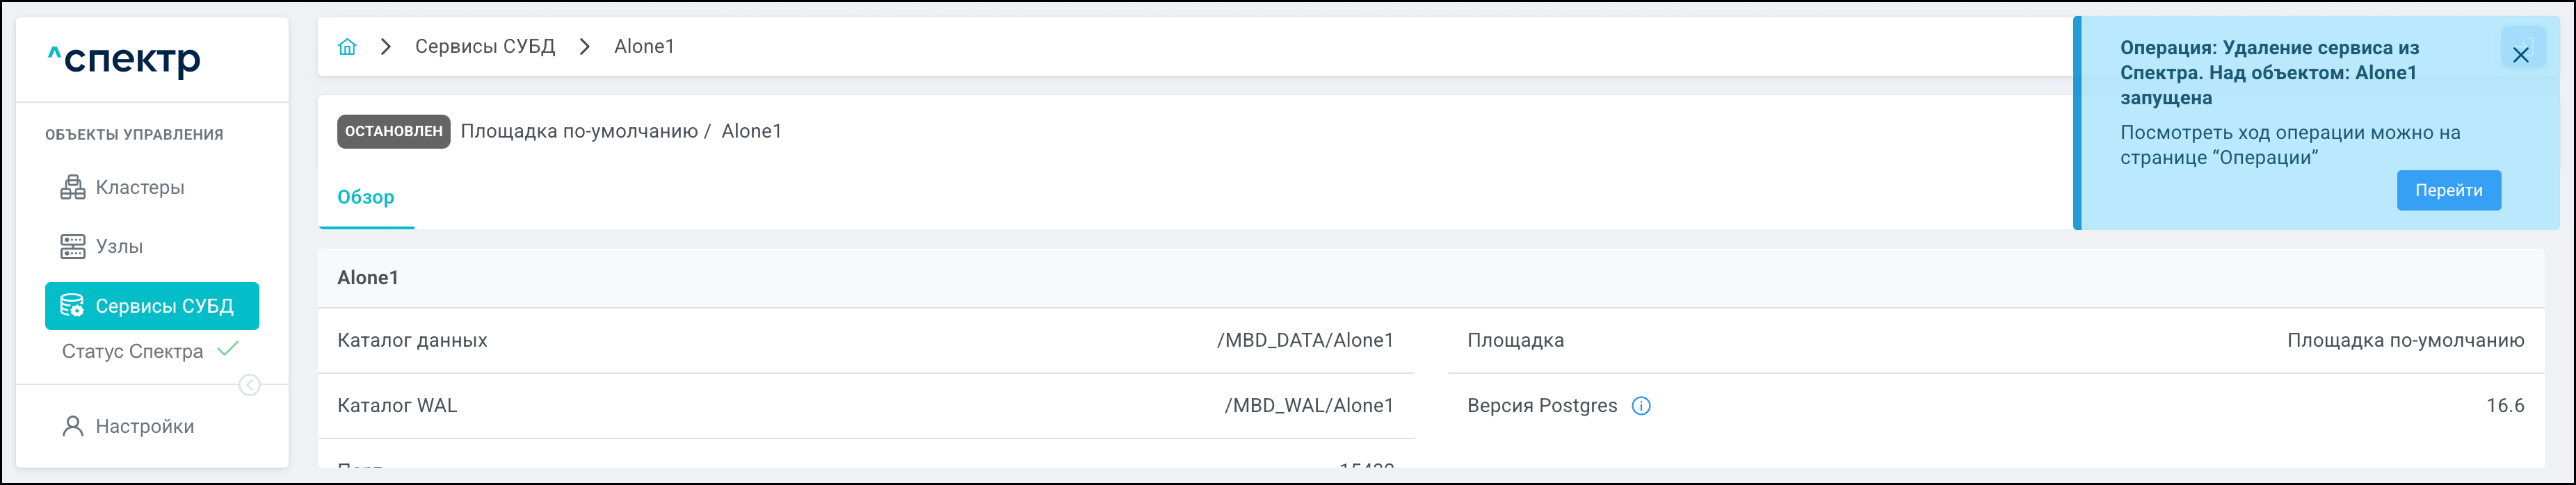Click the home icon in breadcrumb
Image resolution: width=2576 pixels, height=485 pixels.
347,47
